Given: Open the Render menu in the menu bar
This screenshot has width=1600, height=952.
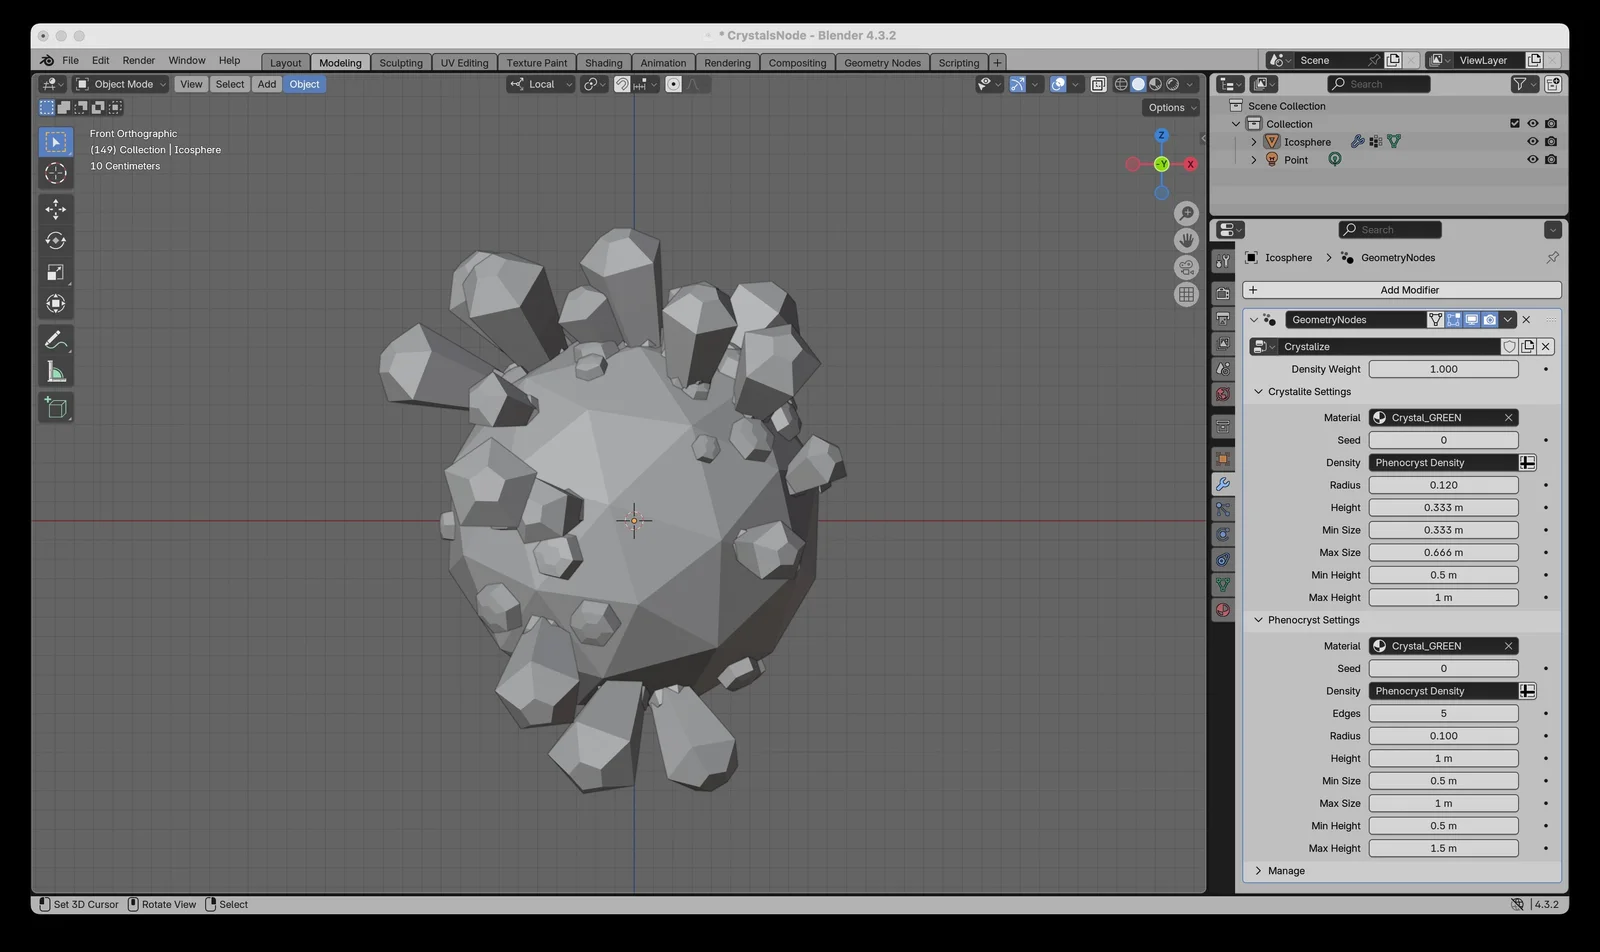Looking at the screenshot, I should point(138,60).
